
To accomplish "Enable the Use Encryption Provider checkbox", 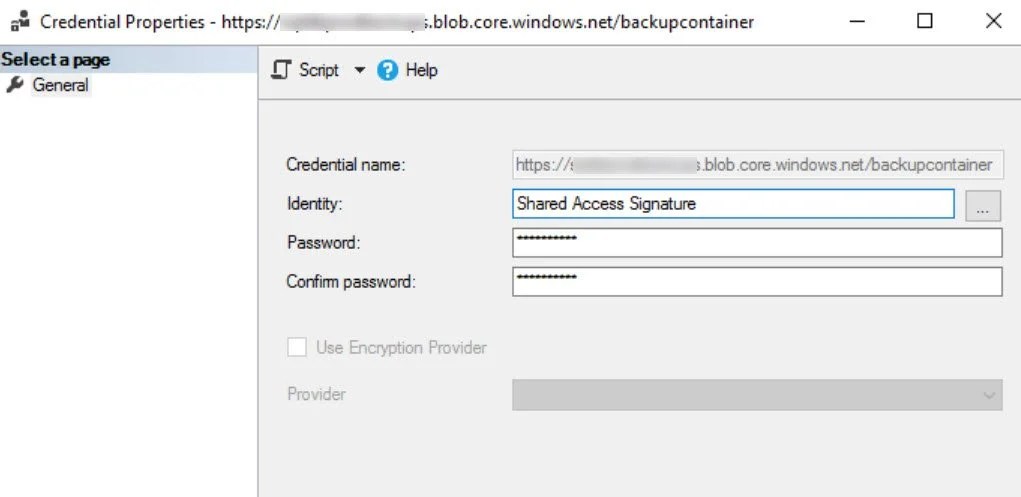I will pyautogui.click(x=297, y=348).
